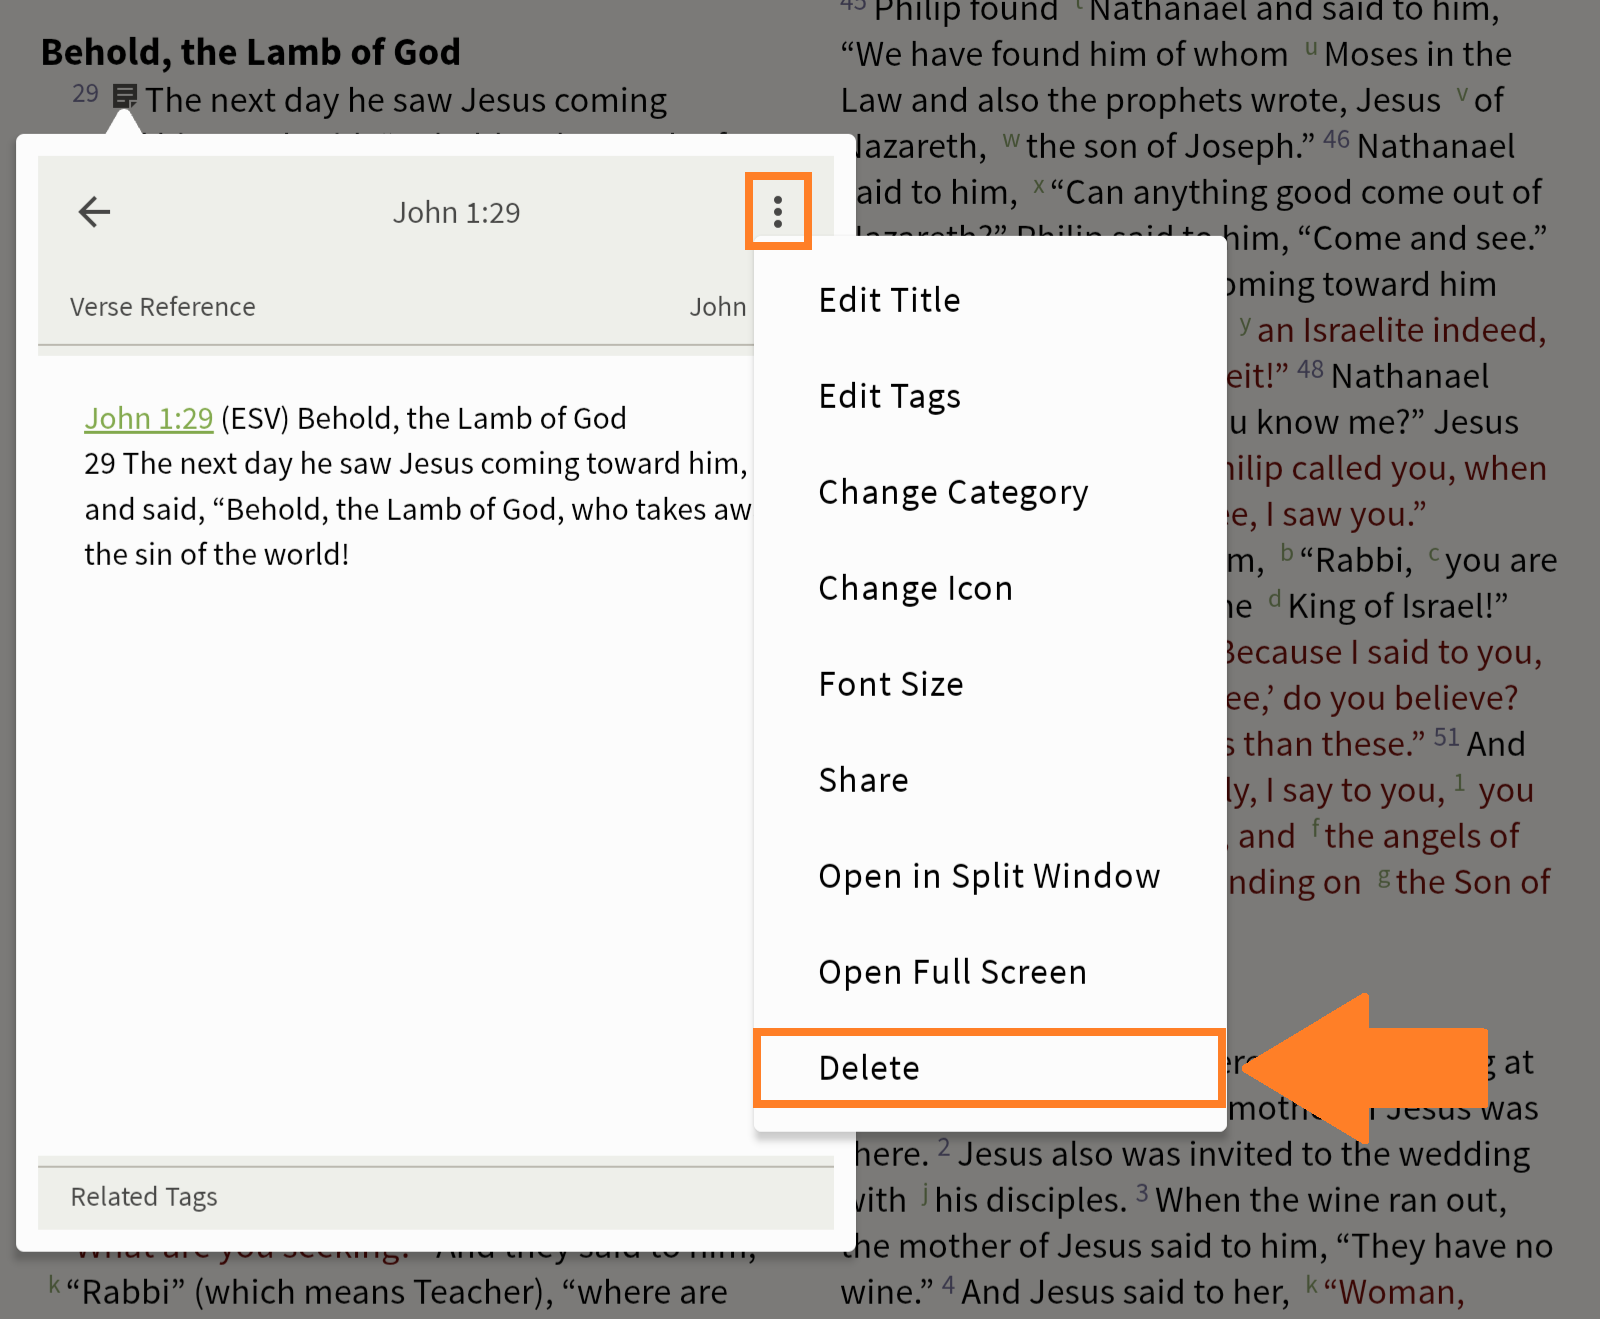This screenshot has width=1600, height=1319.
Task: Choose Edit Title from the menu
Action: (889, 300)
